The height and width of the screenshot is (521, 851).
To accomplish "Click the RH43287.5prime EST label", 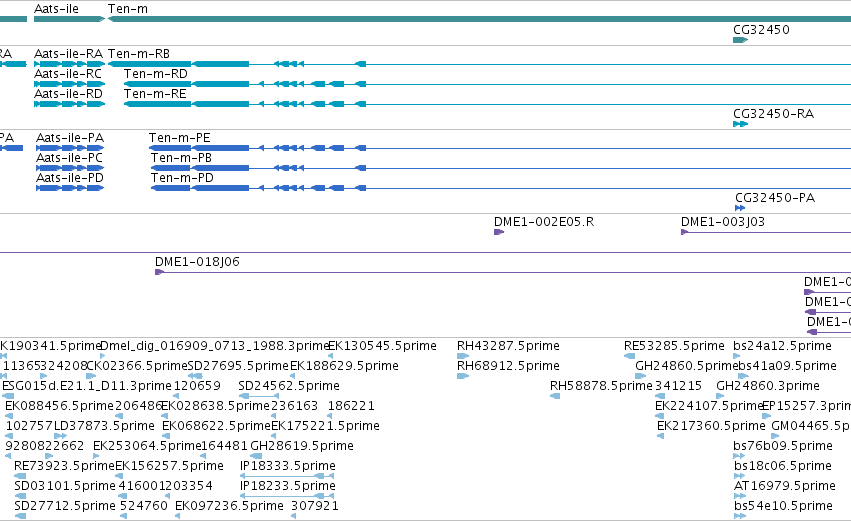I will point(508,346).
